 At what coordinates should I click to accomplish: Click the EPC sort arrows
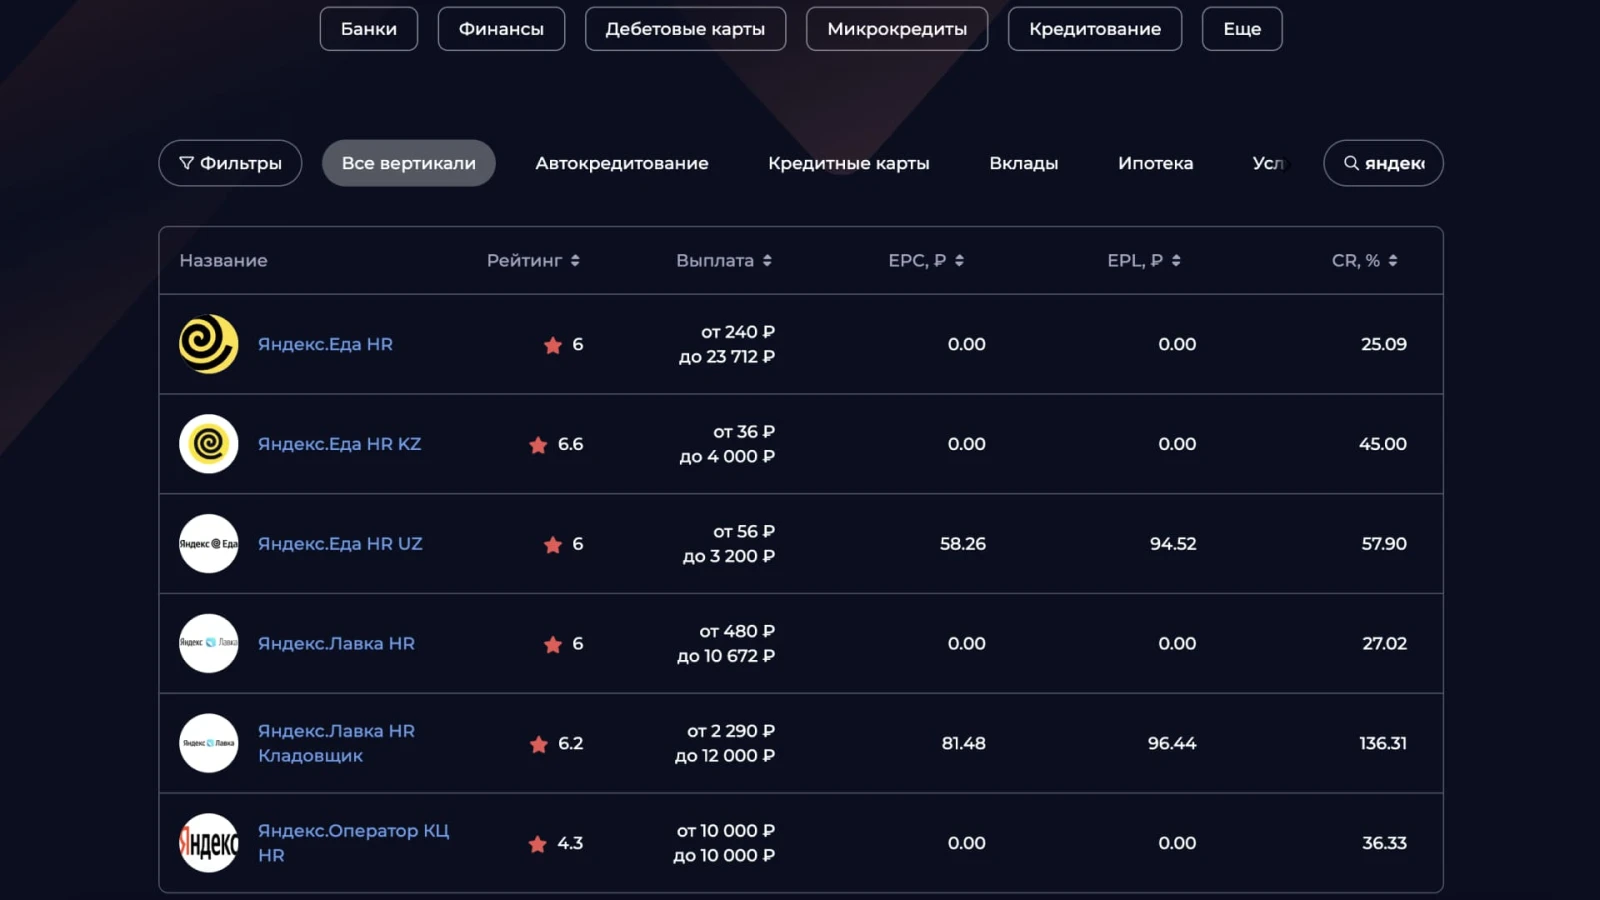pyautogui.click(x=959, y=260)
